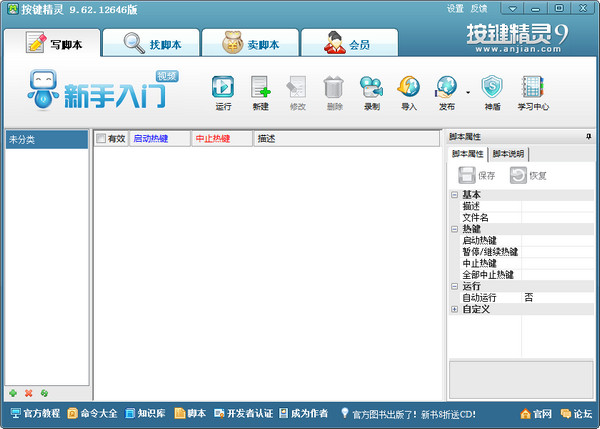This screenshot has width=600, height=429.
Task: Click the red delete category icon
Action: point(28,393)
